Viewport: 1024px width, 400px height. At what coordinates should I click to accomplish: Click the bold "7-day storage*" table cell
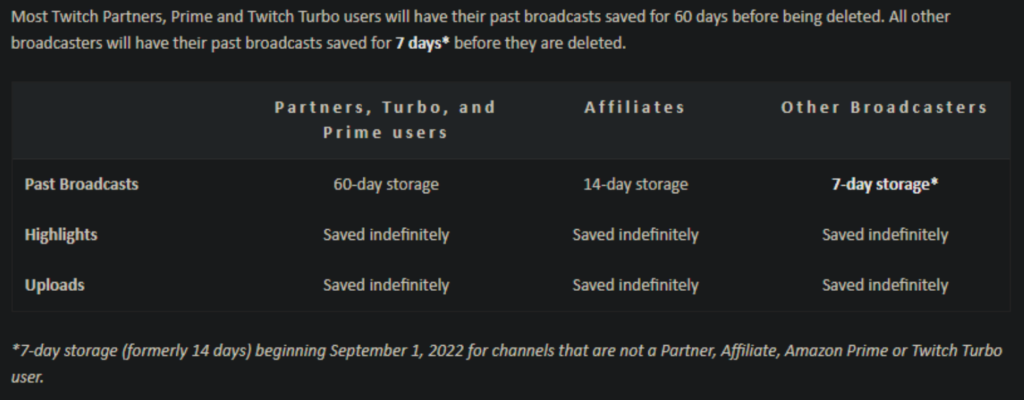pos(884,185)
